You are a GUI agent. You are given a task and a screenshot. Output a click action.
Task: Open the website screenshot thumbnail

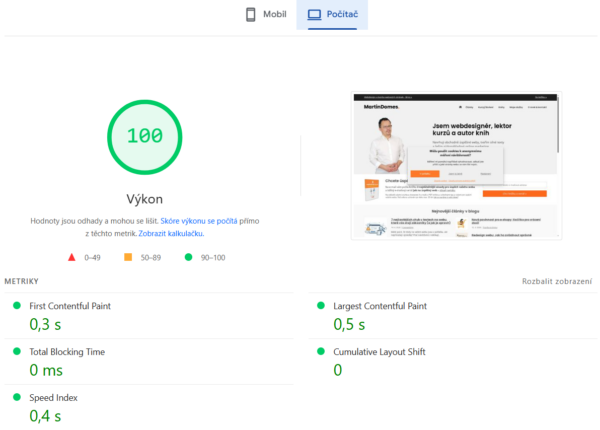click(x=456, y=165)
